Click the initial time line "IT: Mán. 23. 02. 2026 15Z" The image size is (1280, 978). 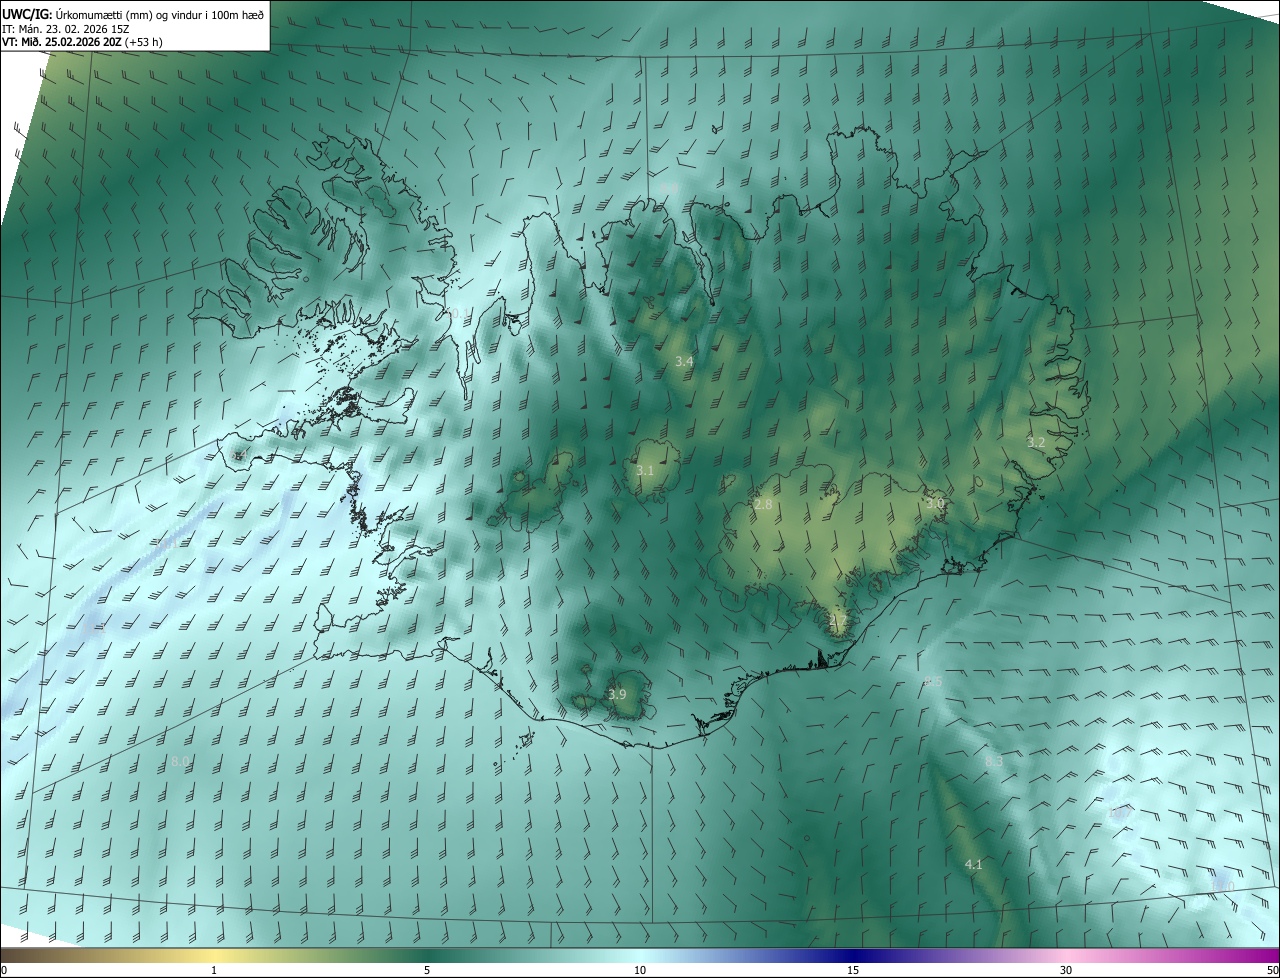(66, 28)
